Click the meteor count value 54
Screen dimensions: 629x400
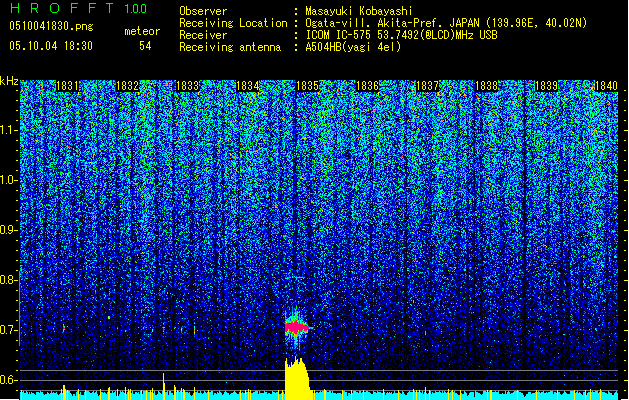(145, 46)
